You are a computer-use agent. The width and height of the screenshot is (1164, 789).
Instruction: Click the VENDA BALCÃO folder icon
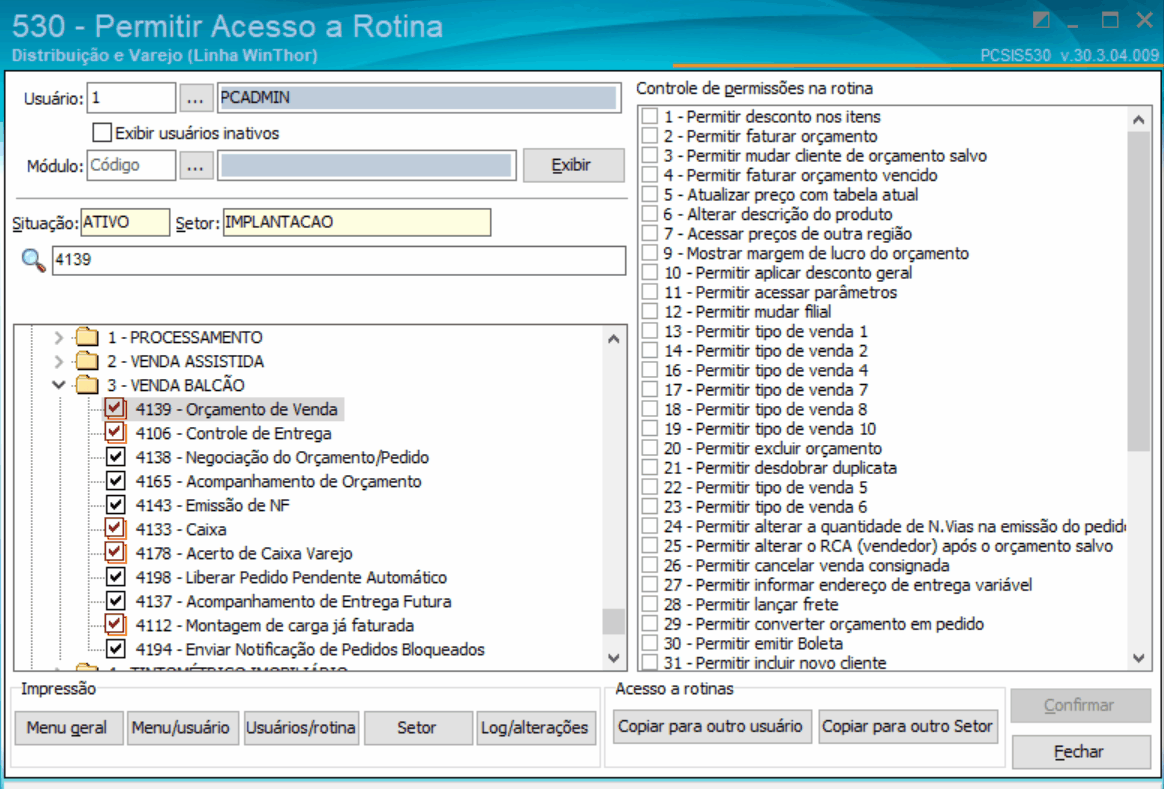(x=87, y=384)
